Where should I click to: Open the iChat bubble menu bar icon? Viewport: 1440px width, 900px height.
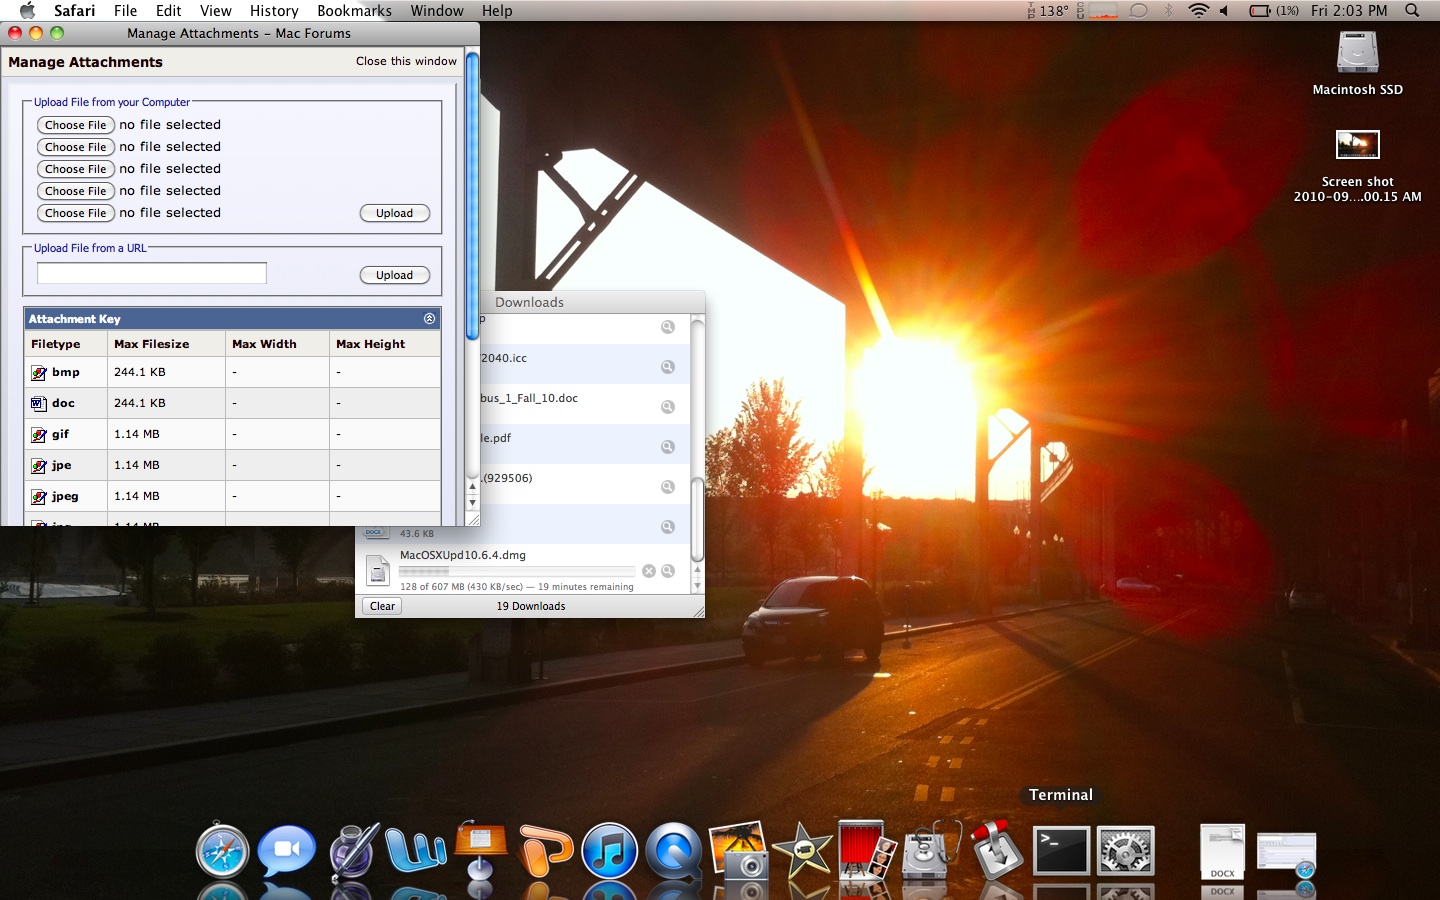pyautogui.click(x=1138, y=11)
